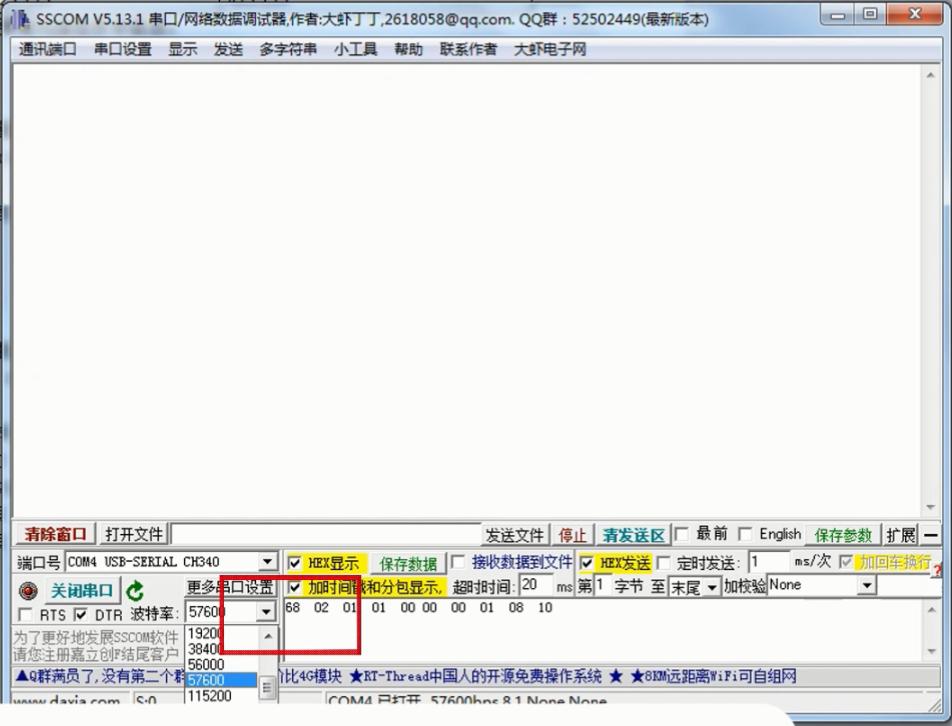
Task: Click the red port status indicator icon
Action: click(x=28, y=590)
